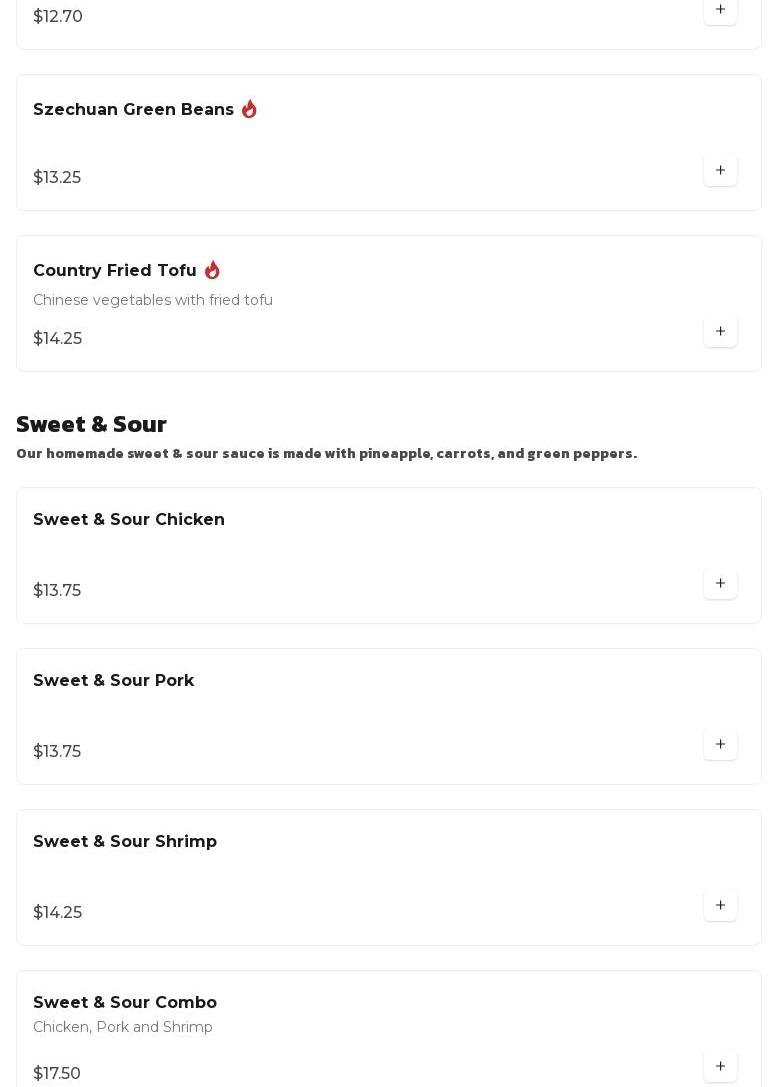The image size is (778, 1087).
Task: Add Sweet & Sour Chicken to order
Action: pos(720,583)
